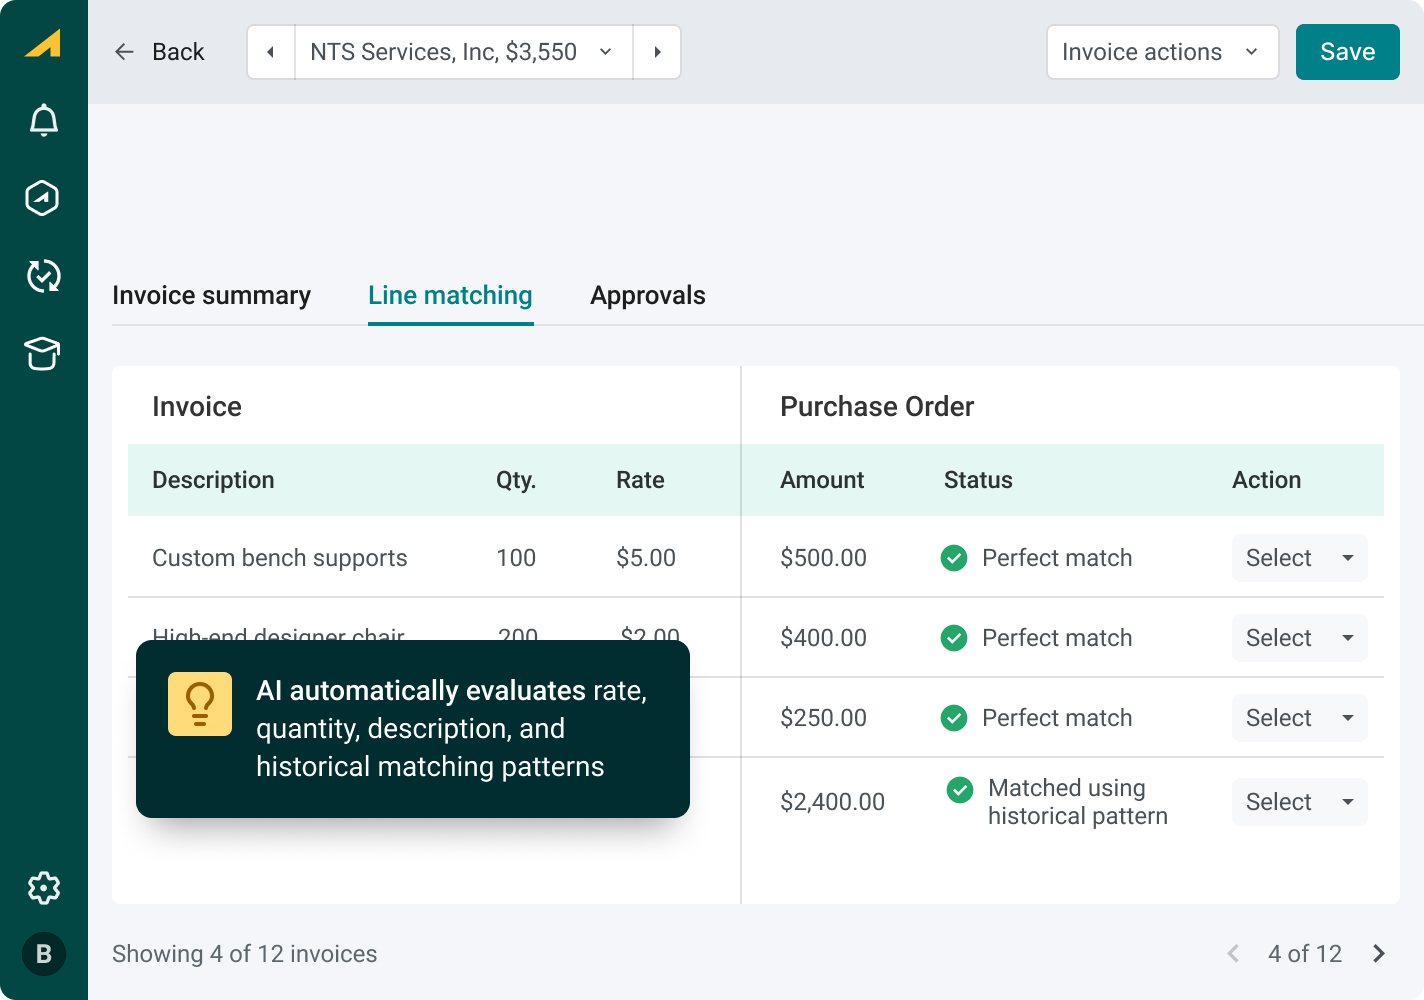1424x1000 pixels.
Task: Open settings gear icon in sidebar
Action: point(44,888)
